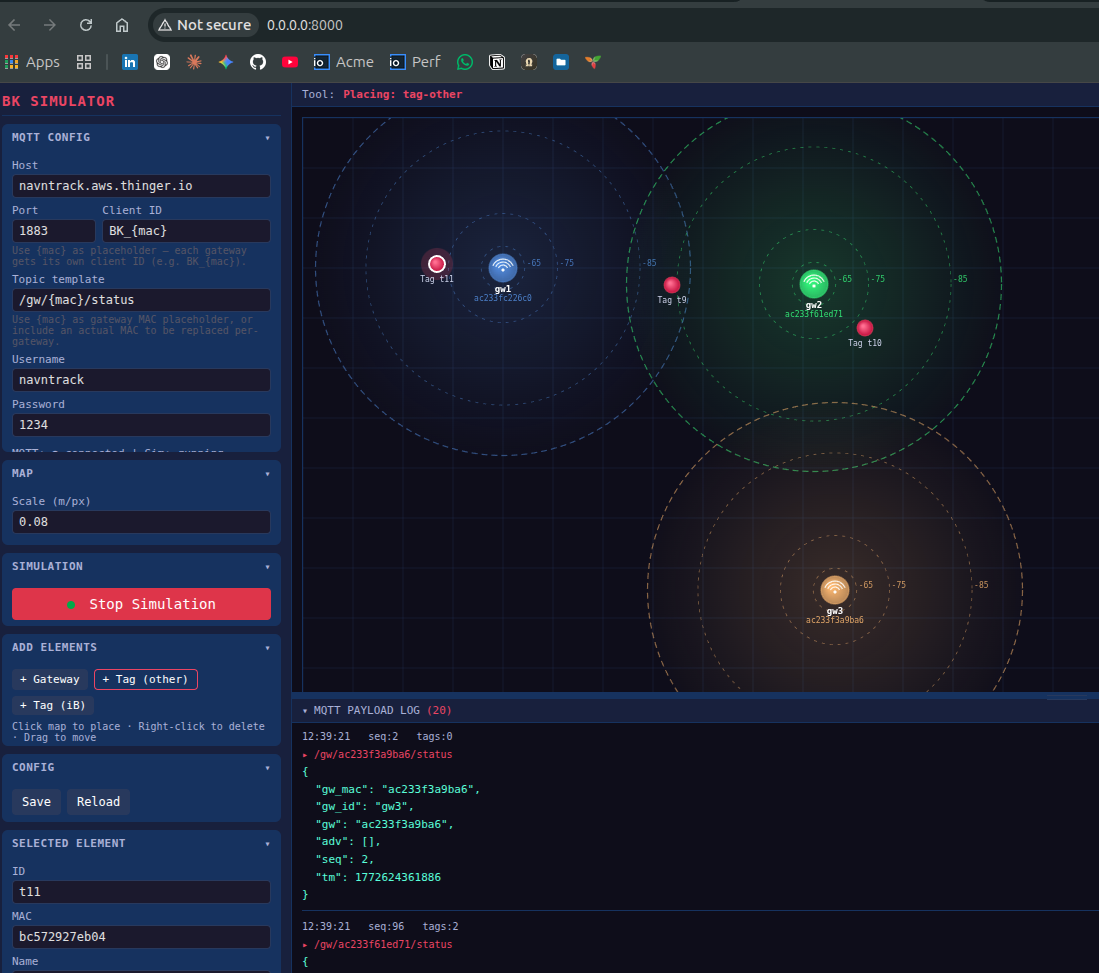Click the BK SIMULATOR title
Screen dimensions: 1099x973
58,101
